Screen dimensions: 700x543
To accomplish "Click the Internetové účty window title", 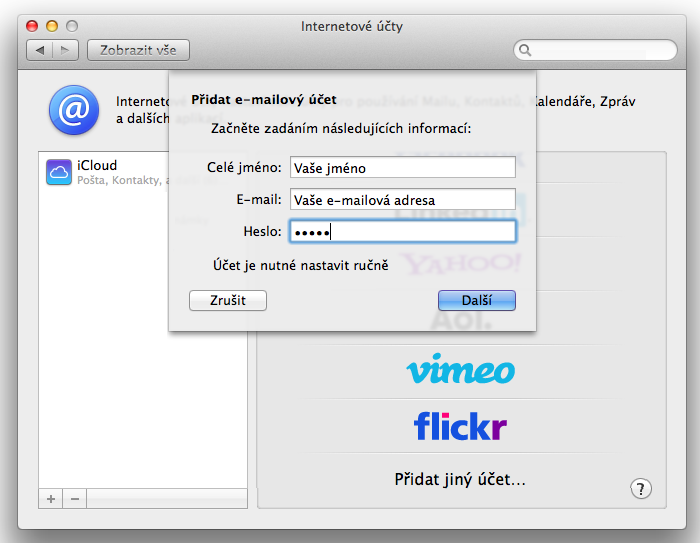I will pos(352,26).
